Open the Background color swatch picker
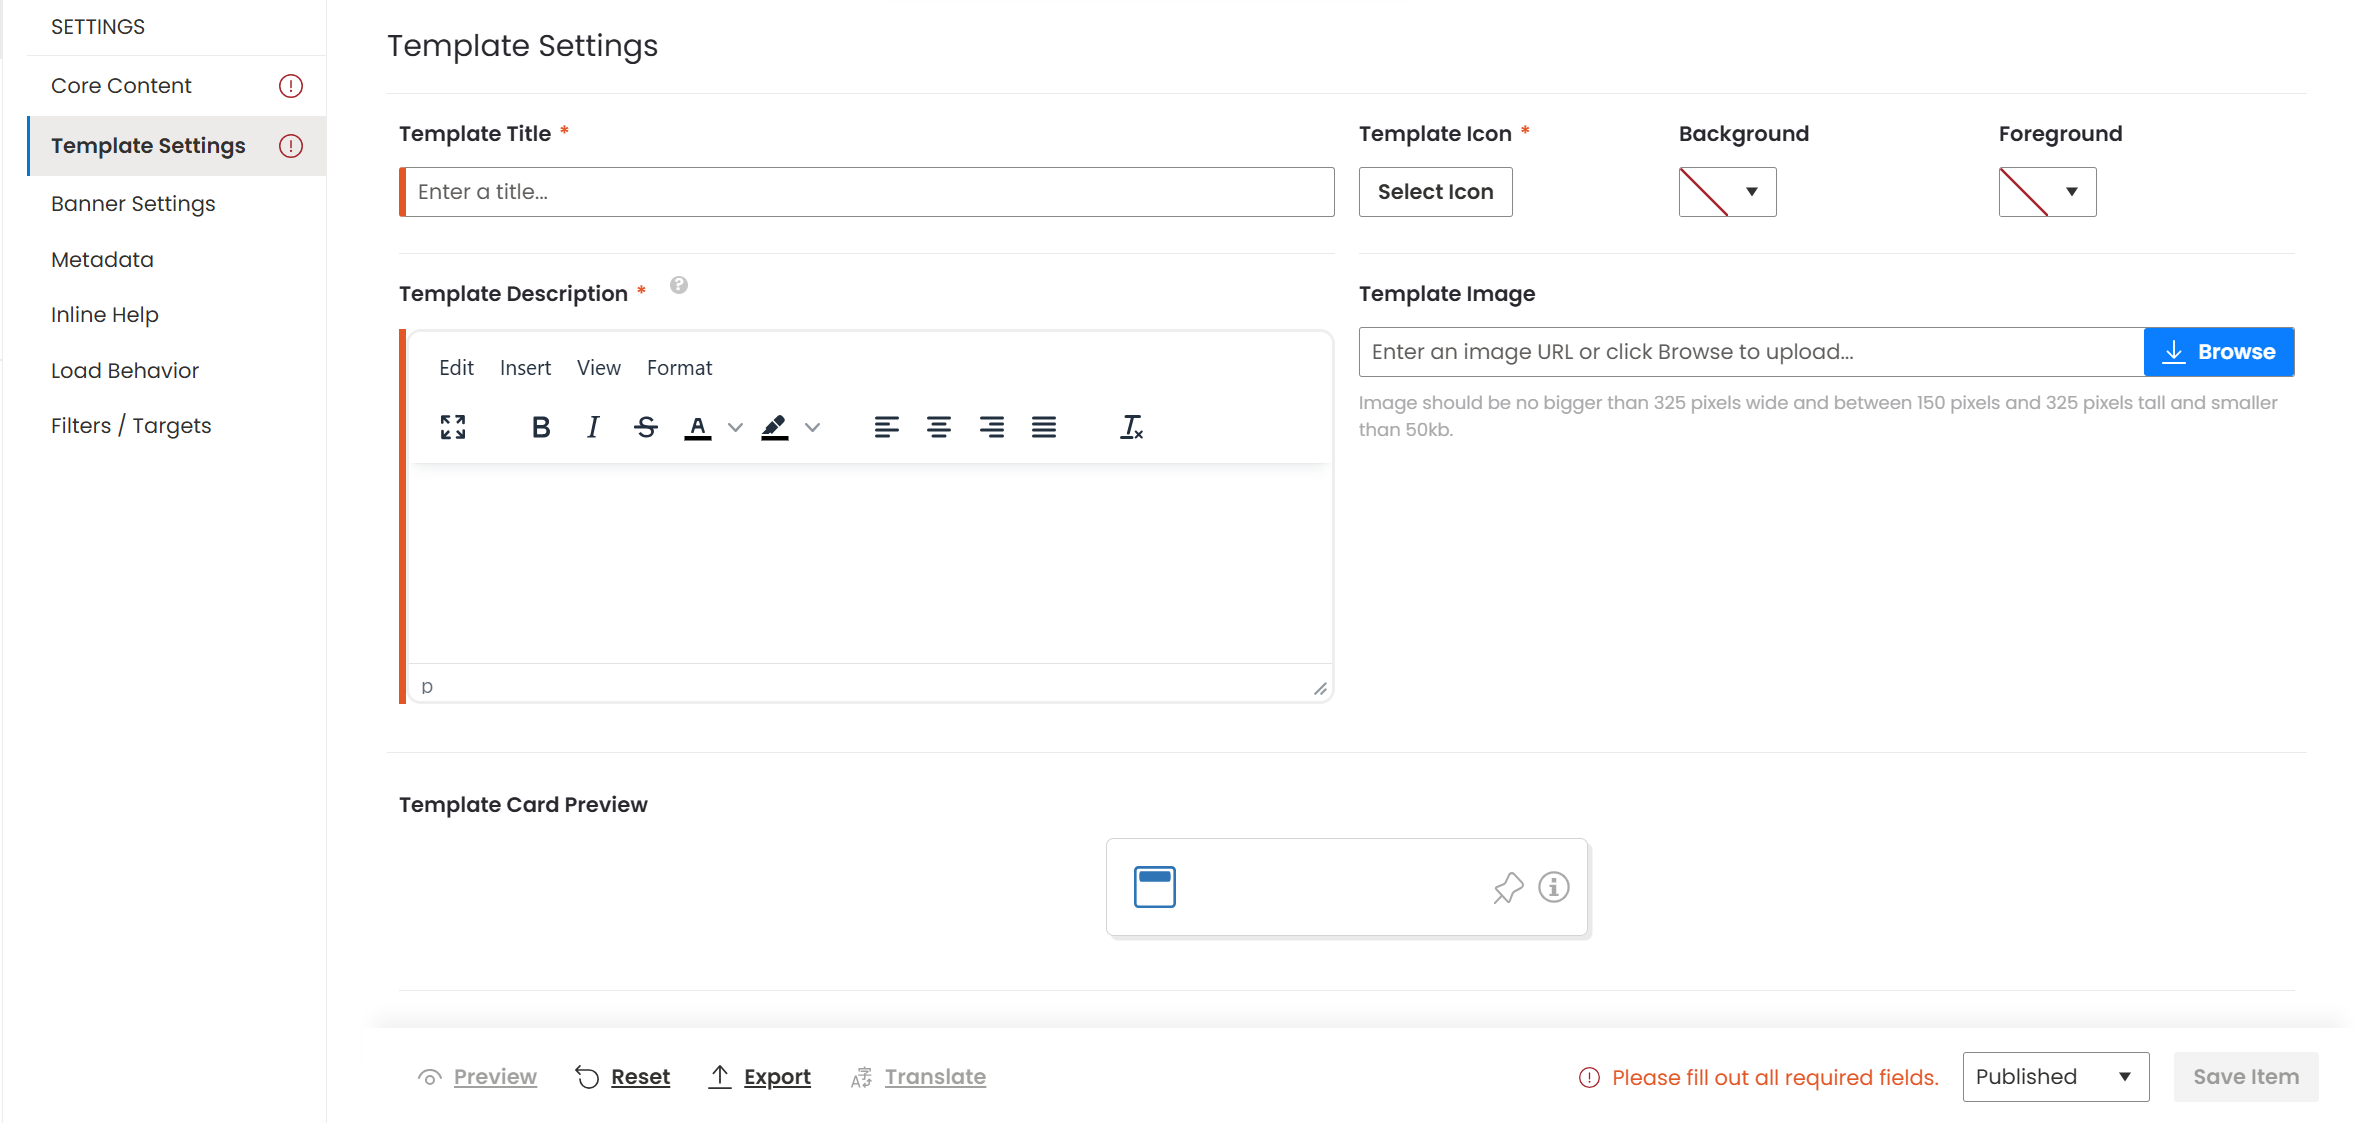 pyautogui.click(x=1727, y=192)
